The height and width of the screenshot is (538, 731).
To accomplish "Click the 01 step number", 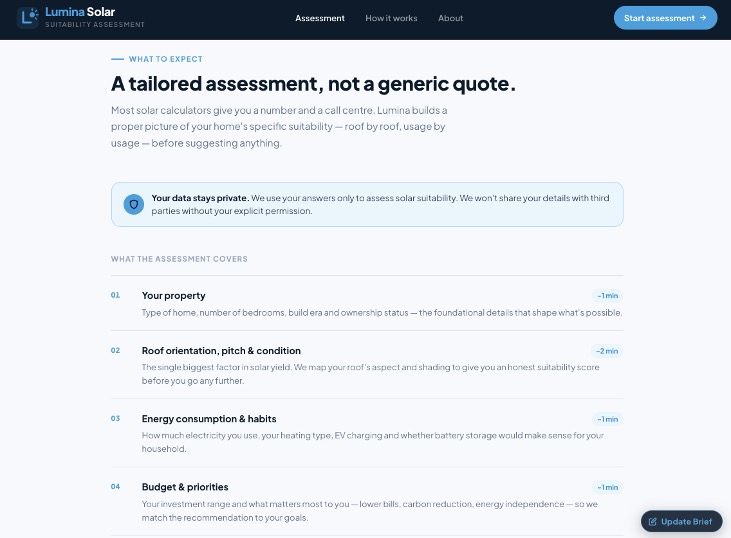I will (115, 295).
